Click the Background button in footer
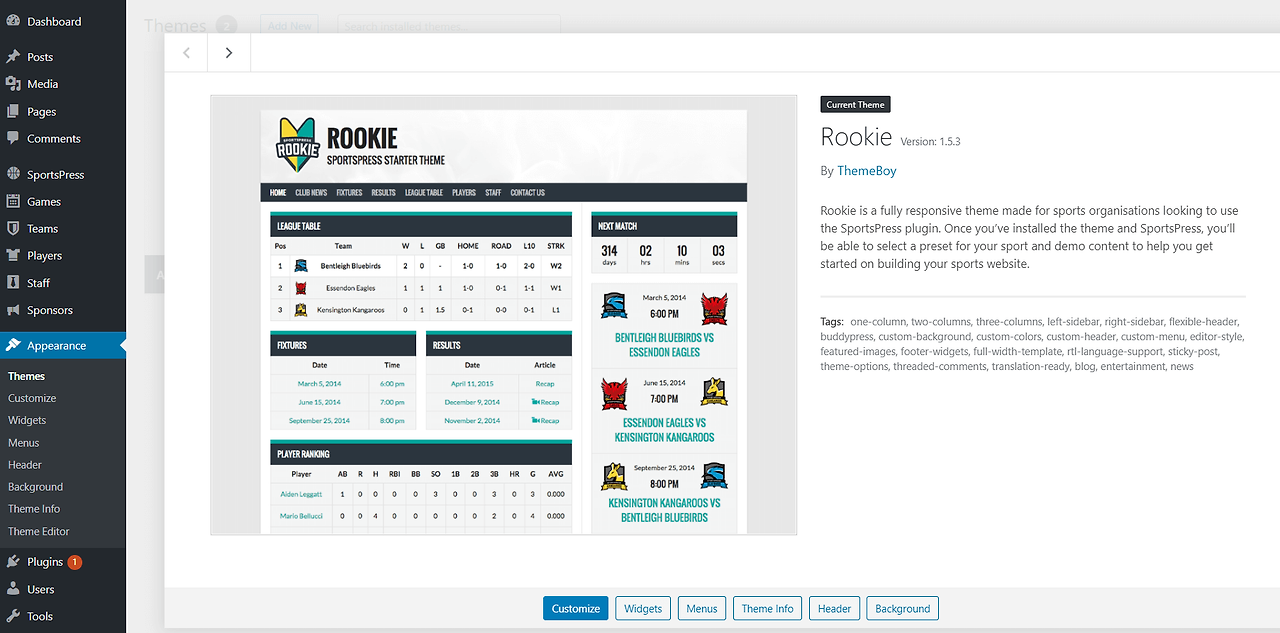 tap(903, 608)
